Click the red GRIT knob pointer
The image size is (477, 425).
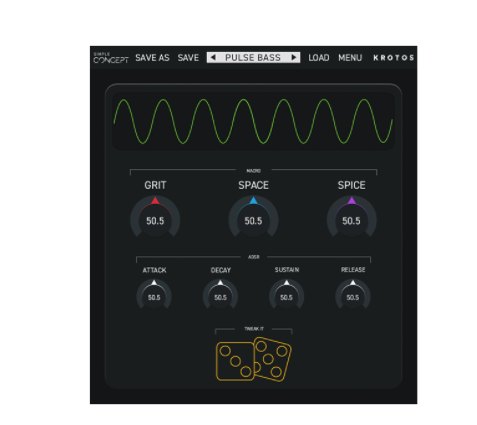(x=155, y=200)
